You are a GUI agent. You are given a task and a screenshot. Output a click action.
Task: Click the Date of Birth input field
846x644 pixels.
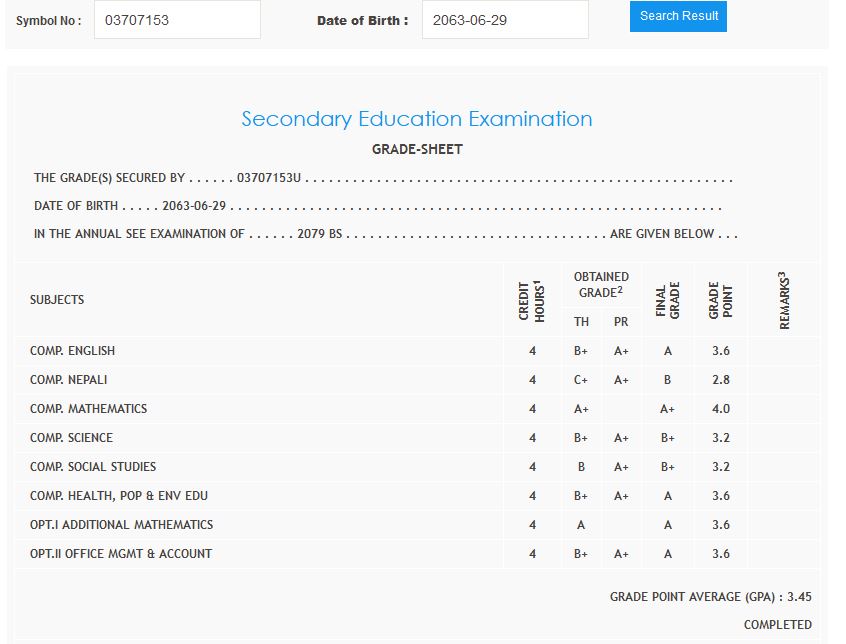click(x=505, y=20)
